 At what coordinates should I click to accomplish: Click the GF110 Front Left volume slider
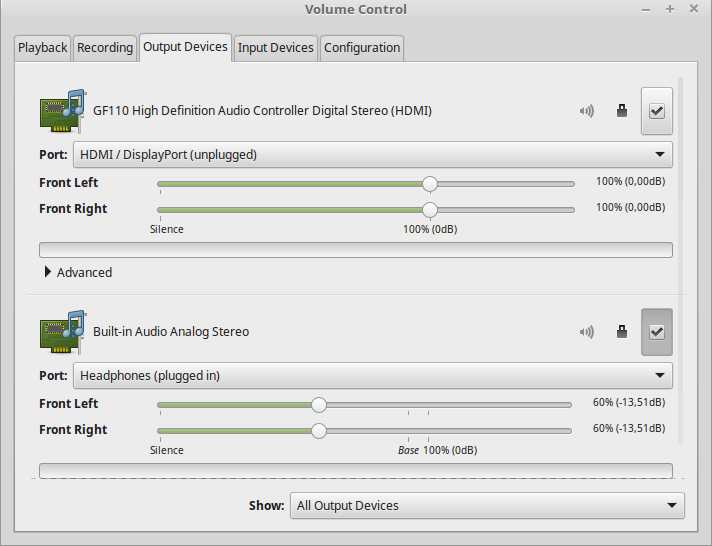pyautogui.click(x=366, y=184)
